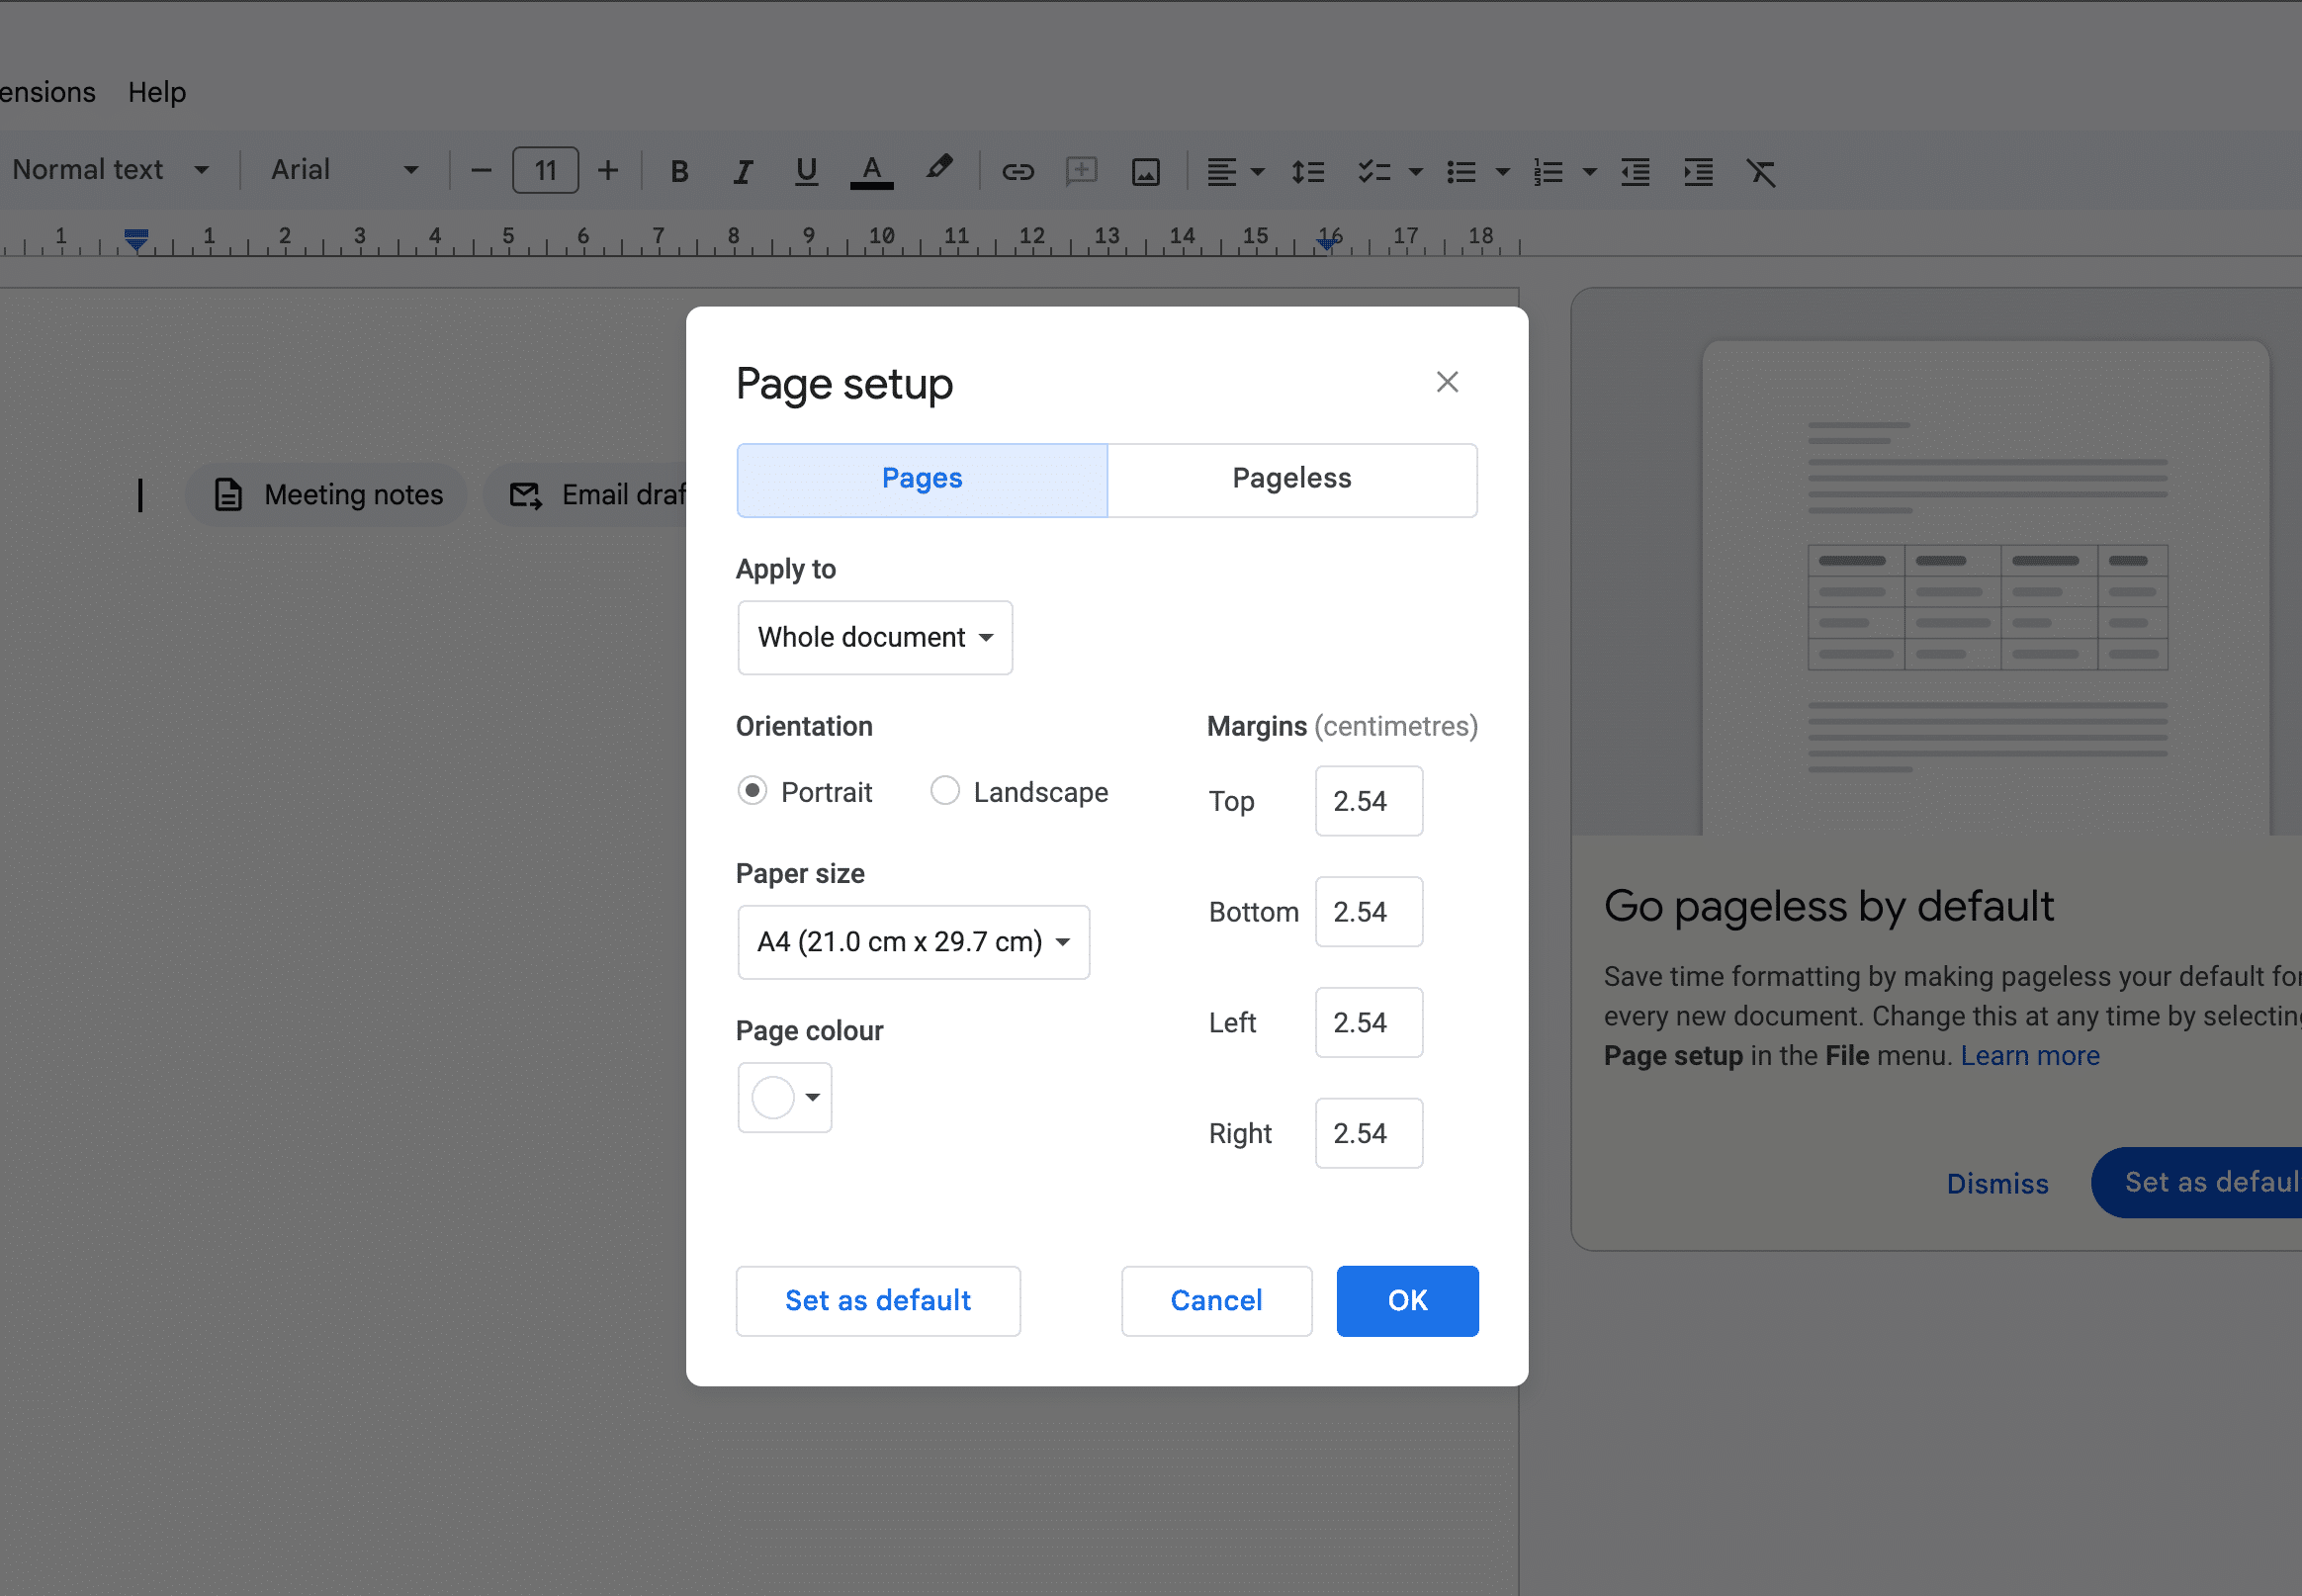Close the Page setup dialog
Viewport: 2302px width, 1596px height.
[x=1446, y=382]
